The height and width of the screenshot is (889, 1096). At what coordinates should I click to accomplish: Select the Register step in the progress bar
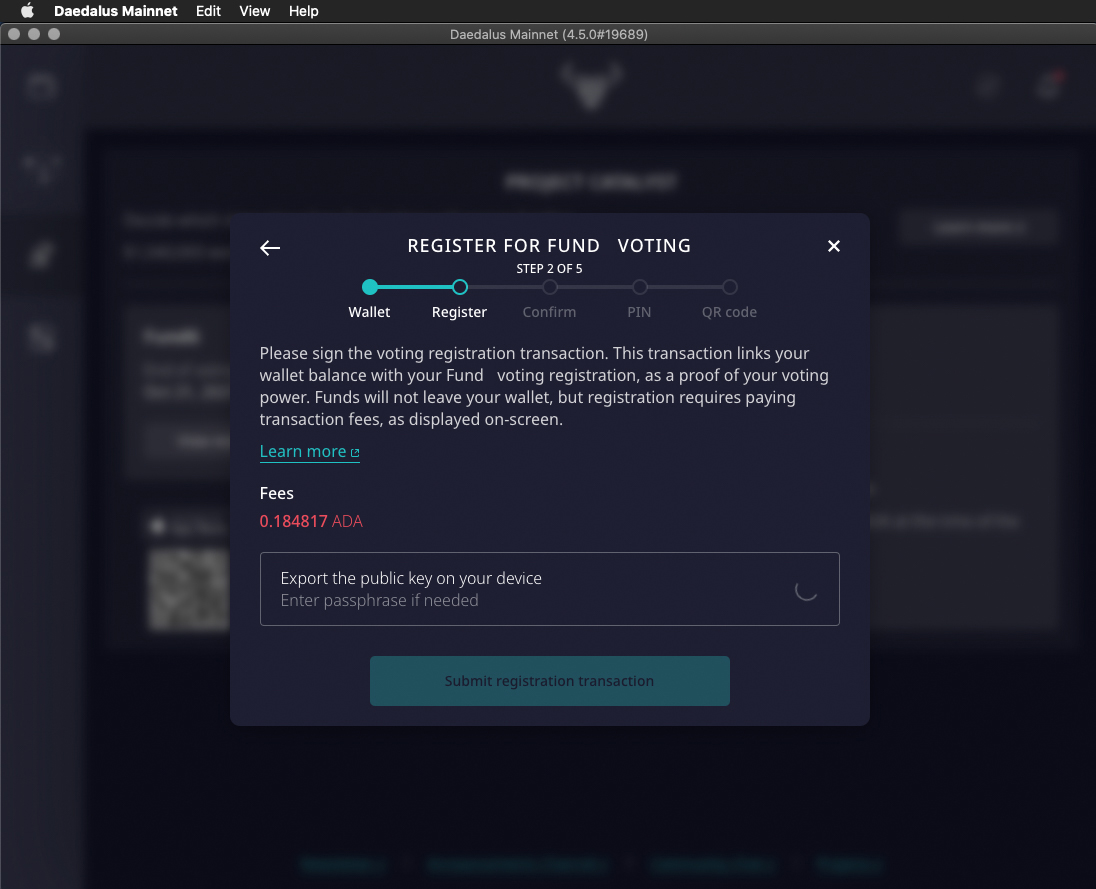[x=460, y=287]
